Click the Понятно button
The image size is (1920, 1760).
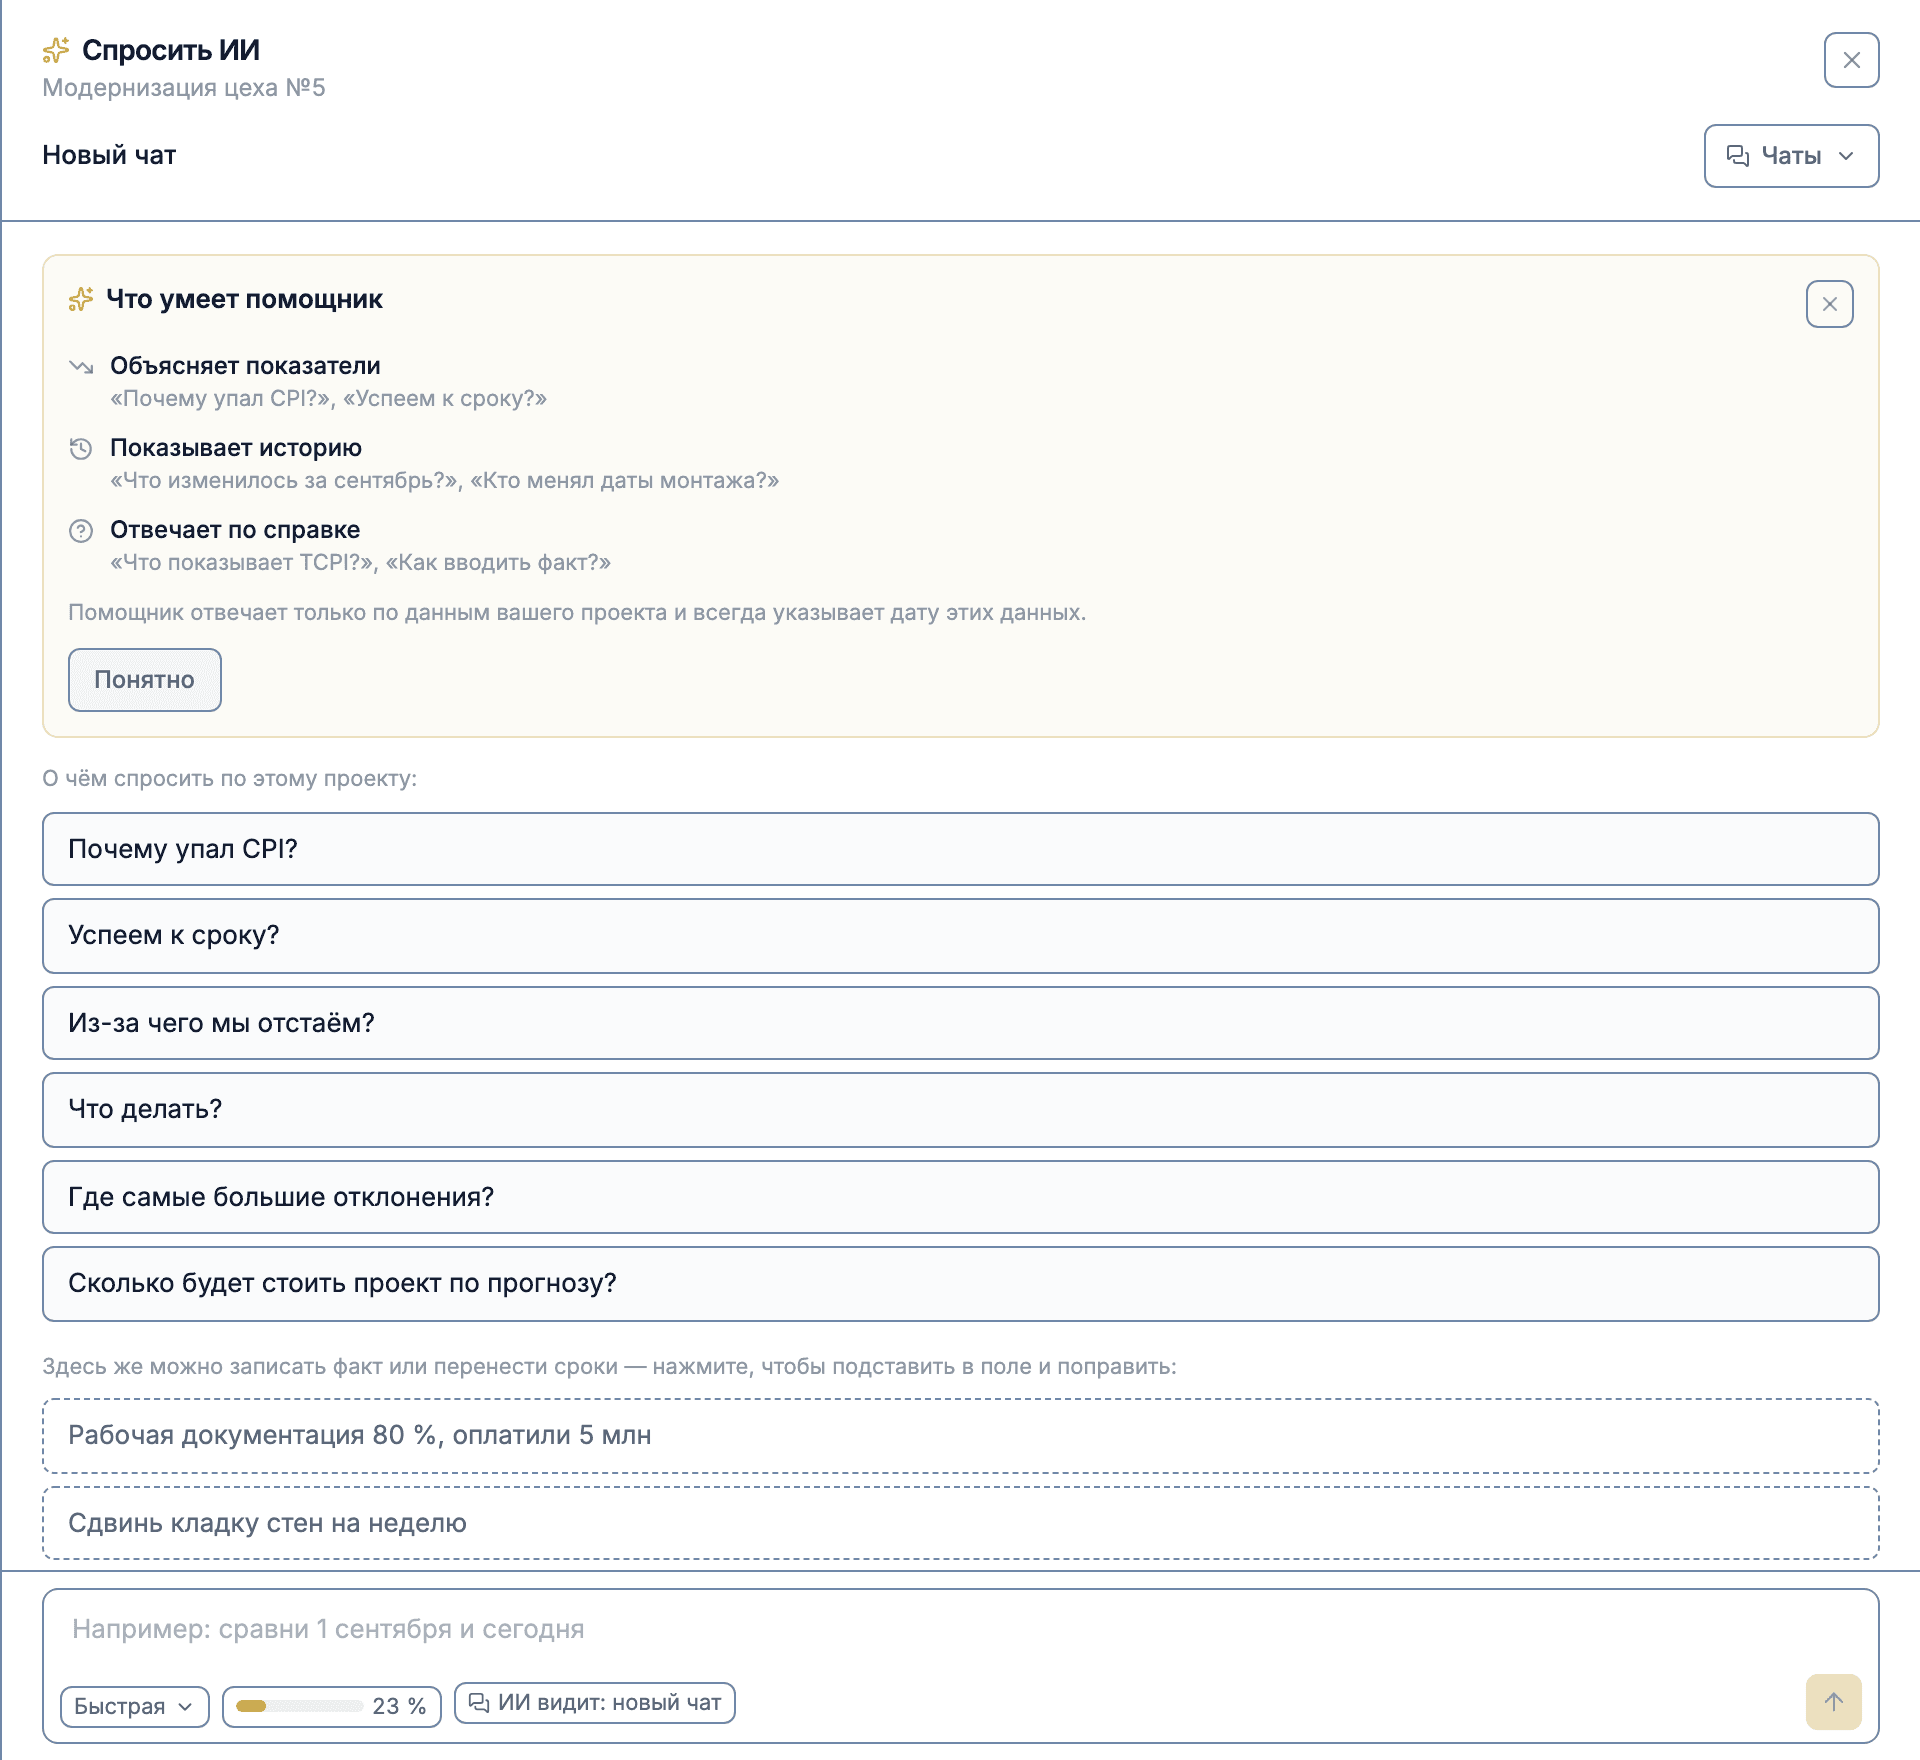[144, 680]
